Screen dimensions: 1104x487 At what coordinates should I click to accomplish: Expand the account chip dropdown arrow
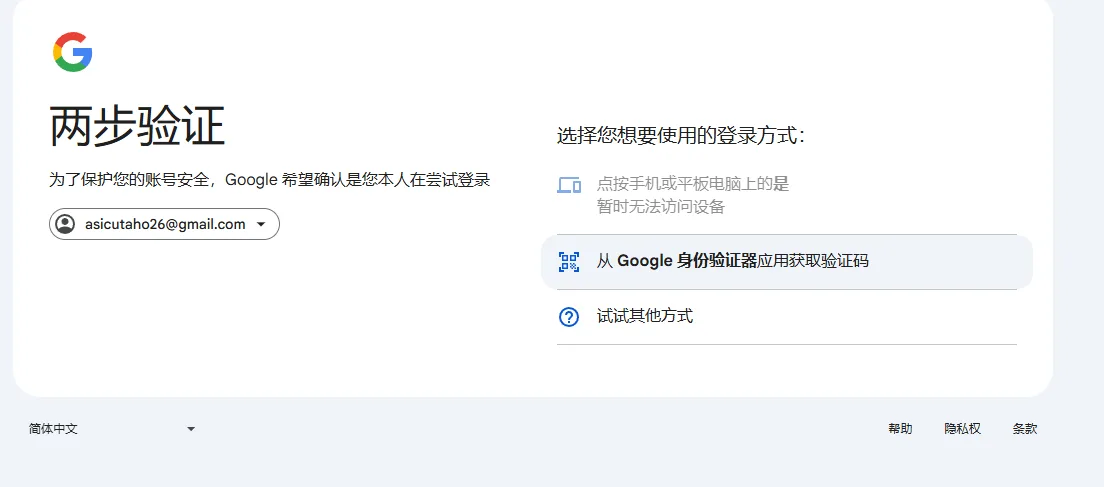(x=261, y=225)
